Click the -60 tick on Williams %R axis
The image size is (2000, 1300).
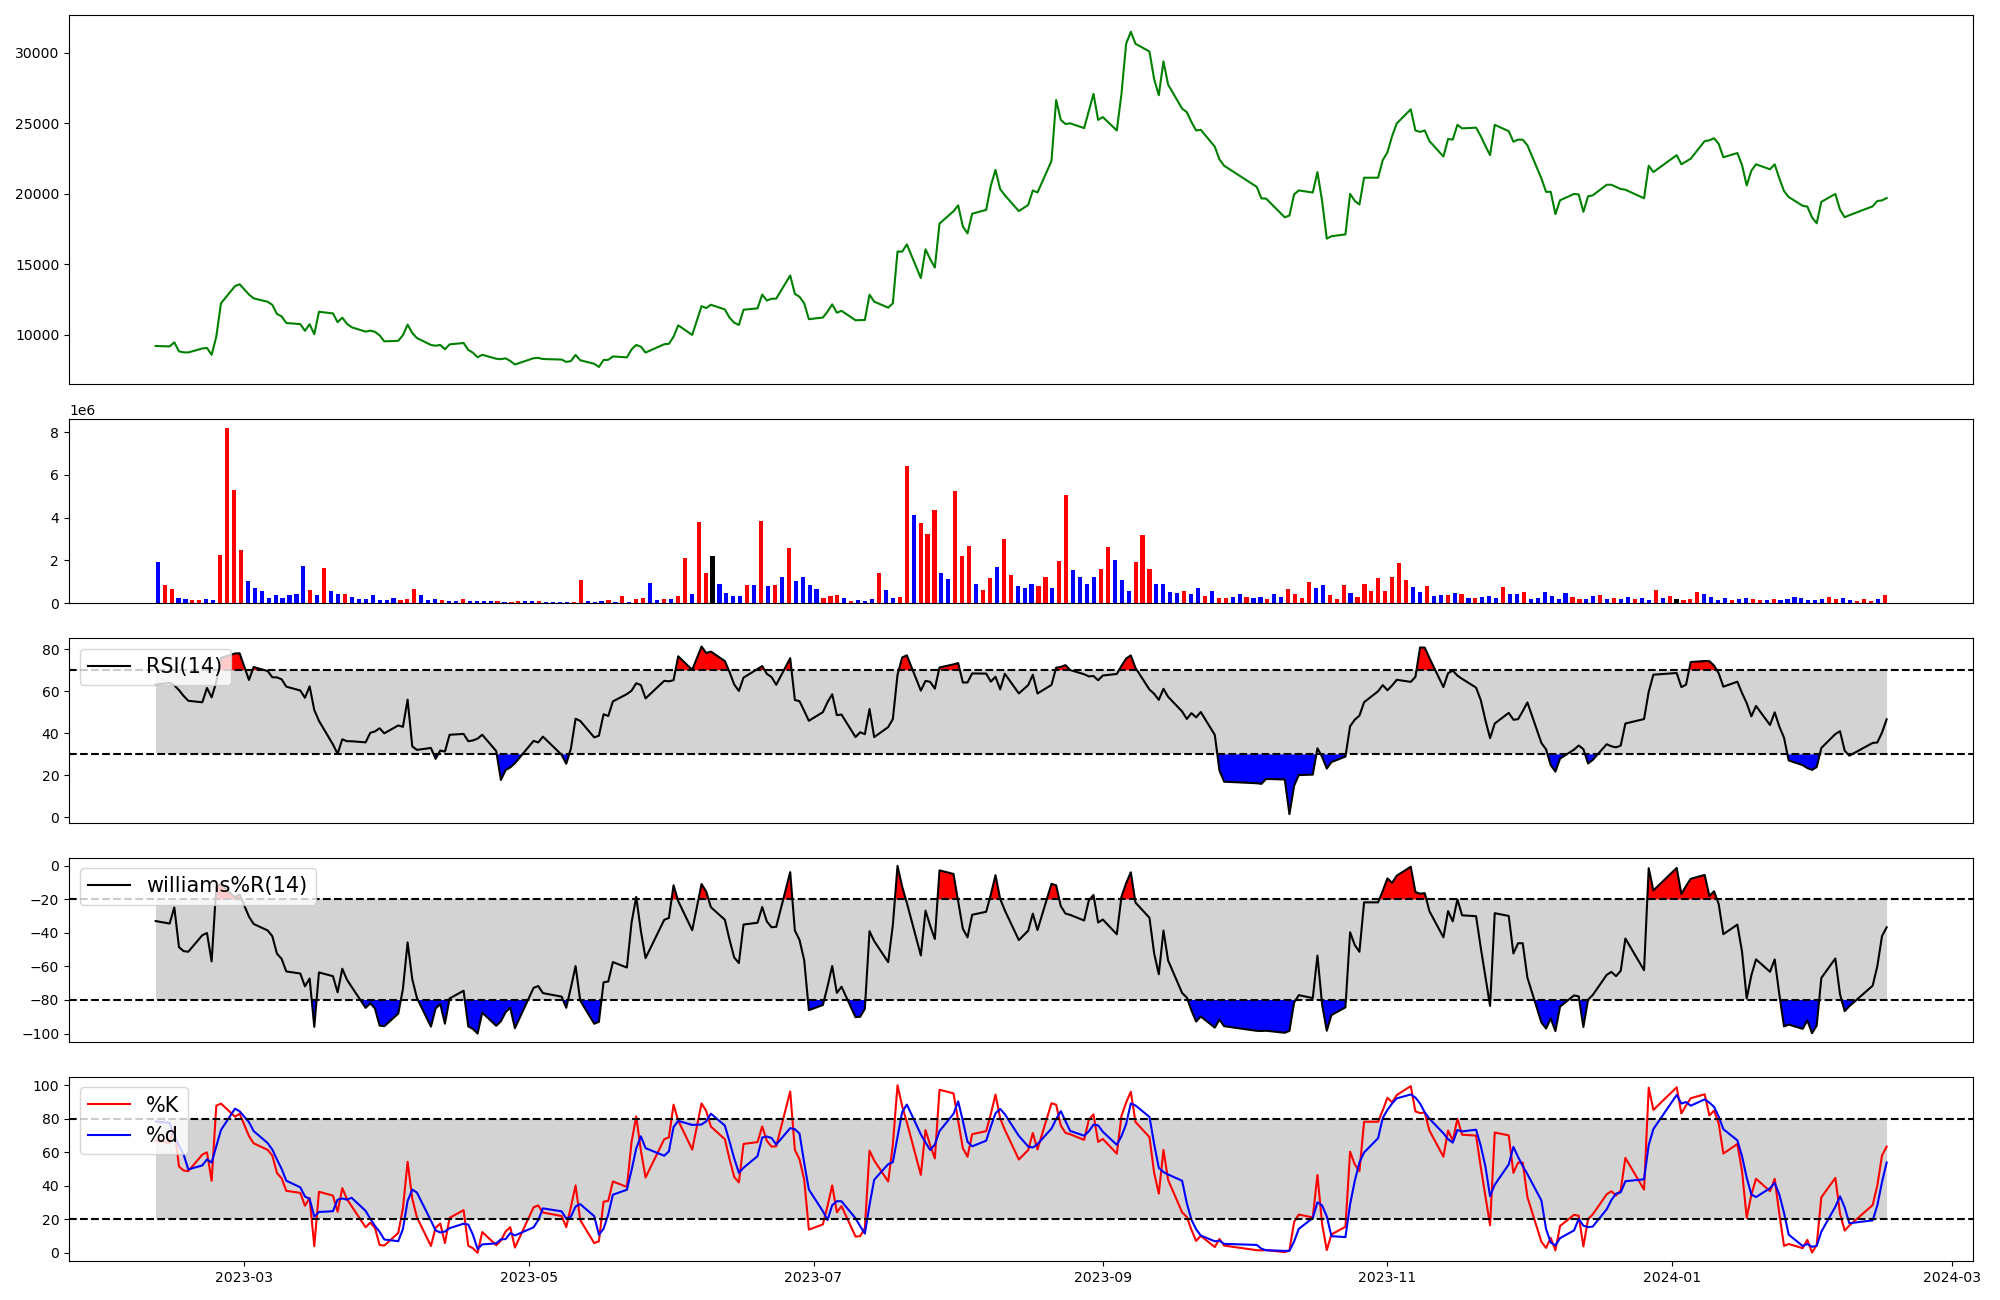(x=45, y=967)
